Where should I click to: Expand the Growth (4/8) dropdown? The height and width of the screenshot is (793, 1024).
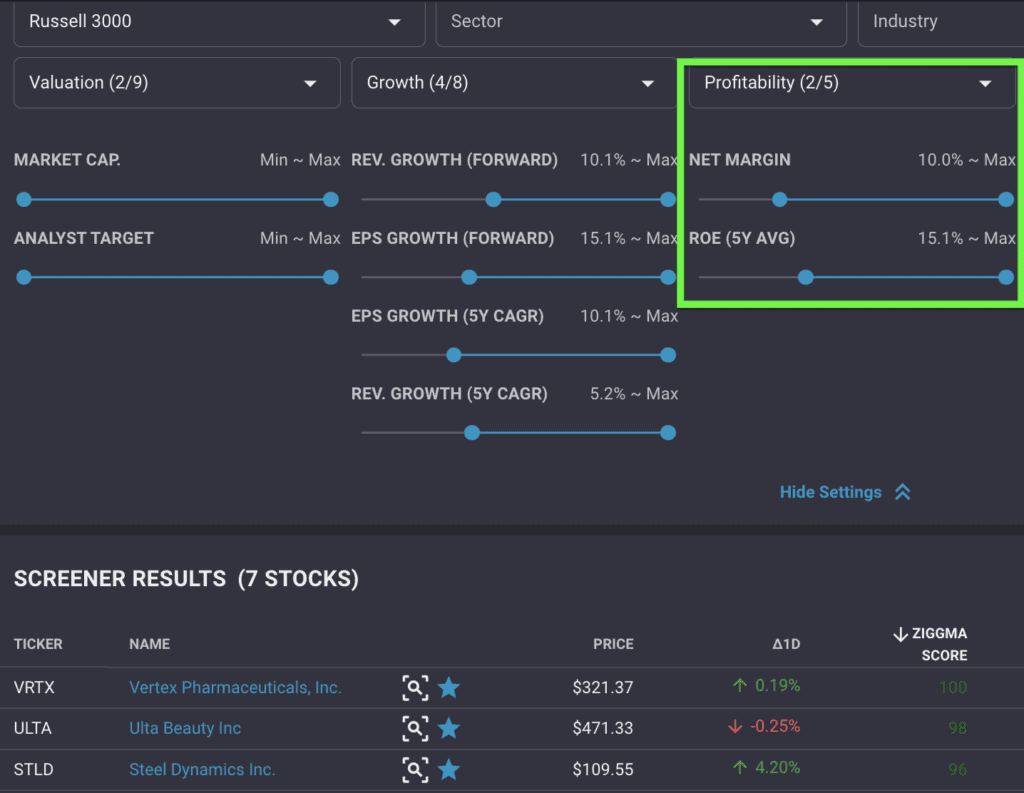tap(515, 83)
